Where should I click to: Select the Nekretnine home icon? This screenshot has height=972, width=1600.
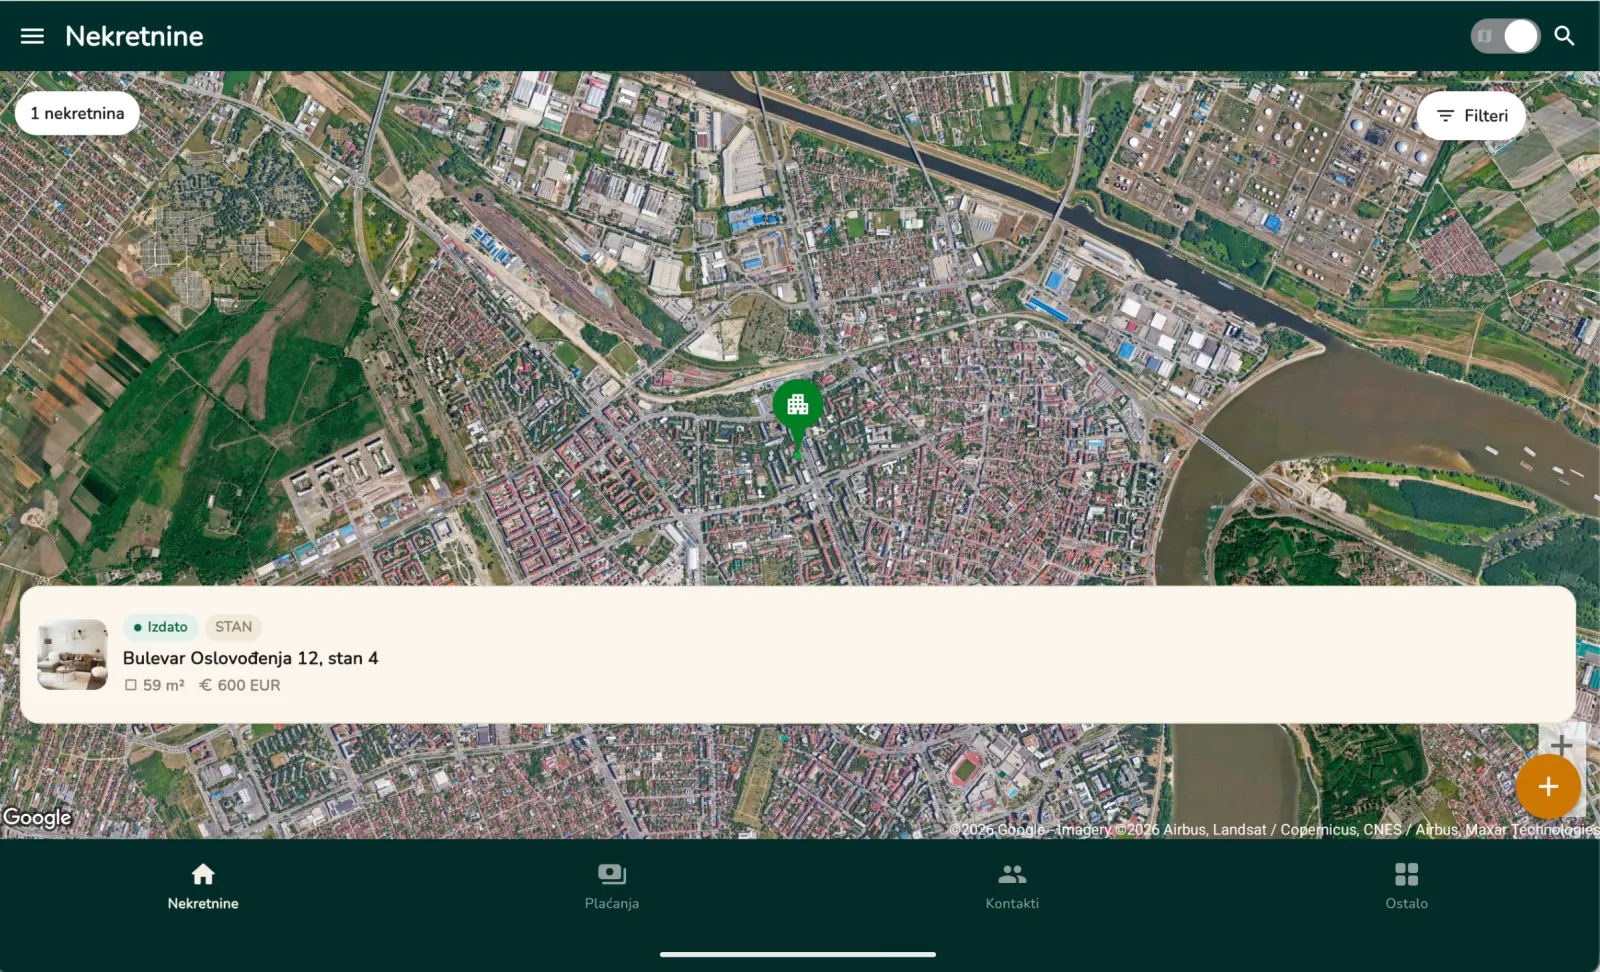[203, 875]
